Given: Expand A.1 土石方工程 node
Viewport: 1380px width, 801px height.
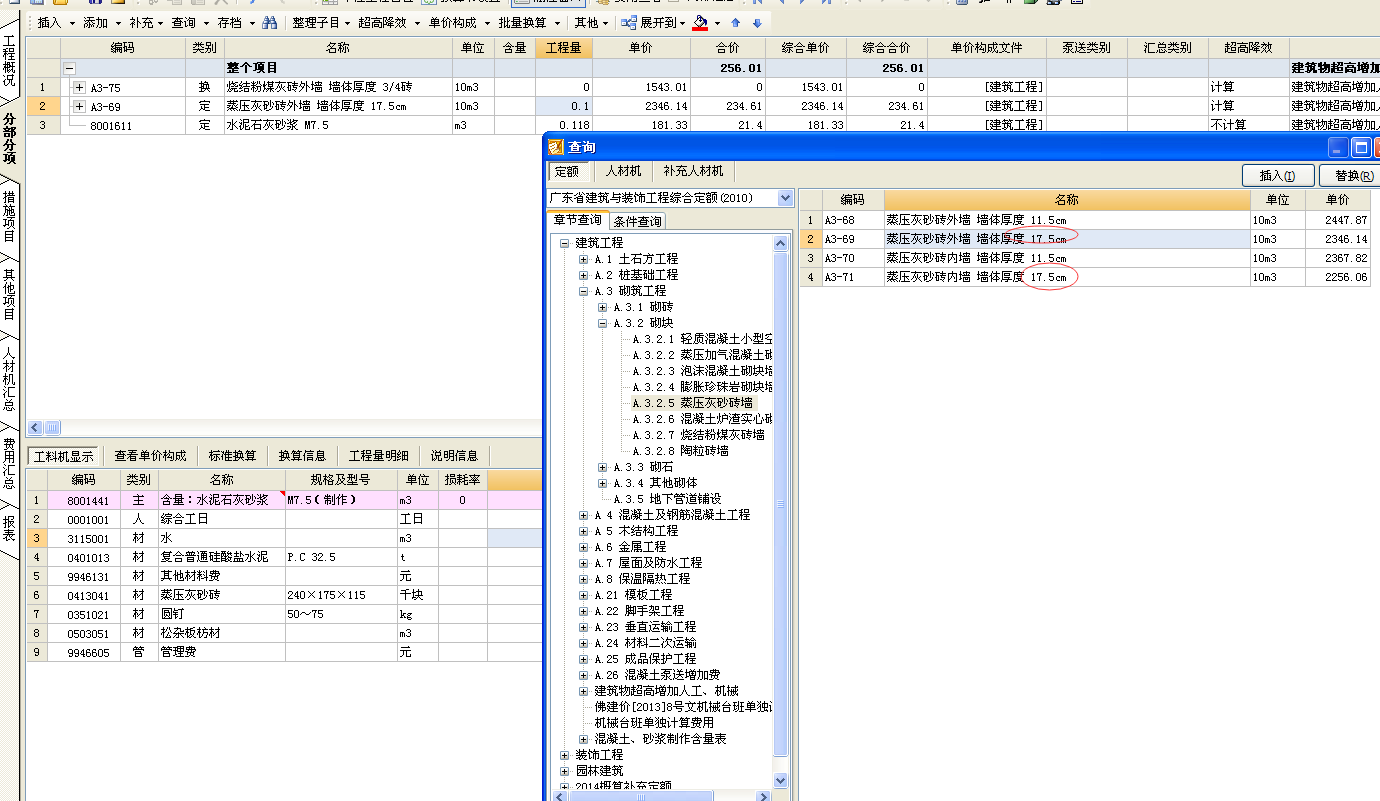Looking at the screenshot, I should click(583, 259).
